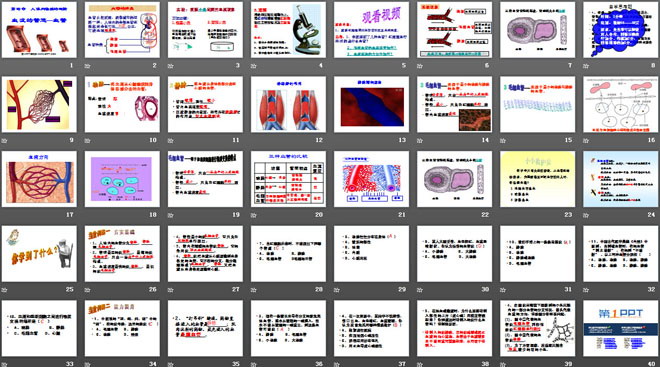Click the animation star icon below slide 11
Viewport: 660px width, 367px height.
point(170,141)
